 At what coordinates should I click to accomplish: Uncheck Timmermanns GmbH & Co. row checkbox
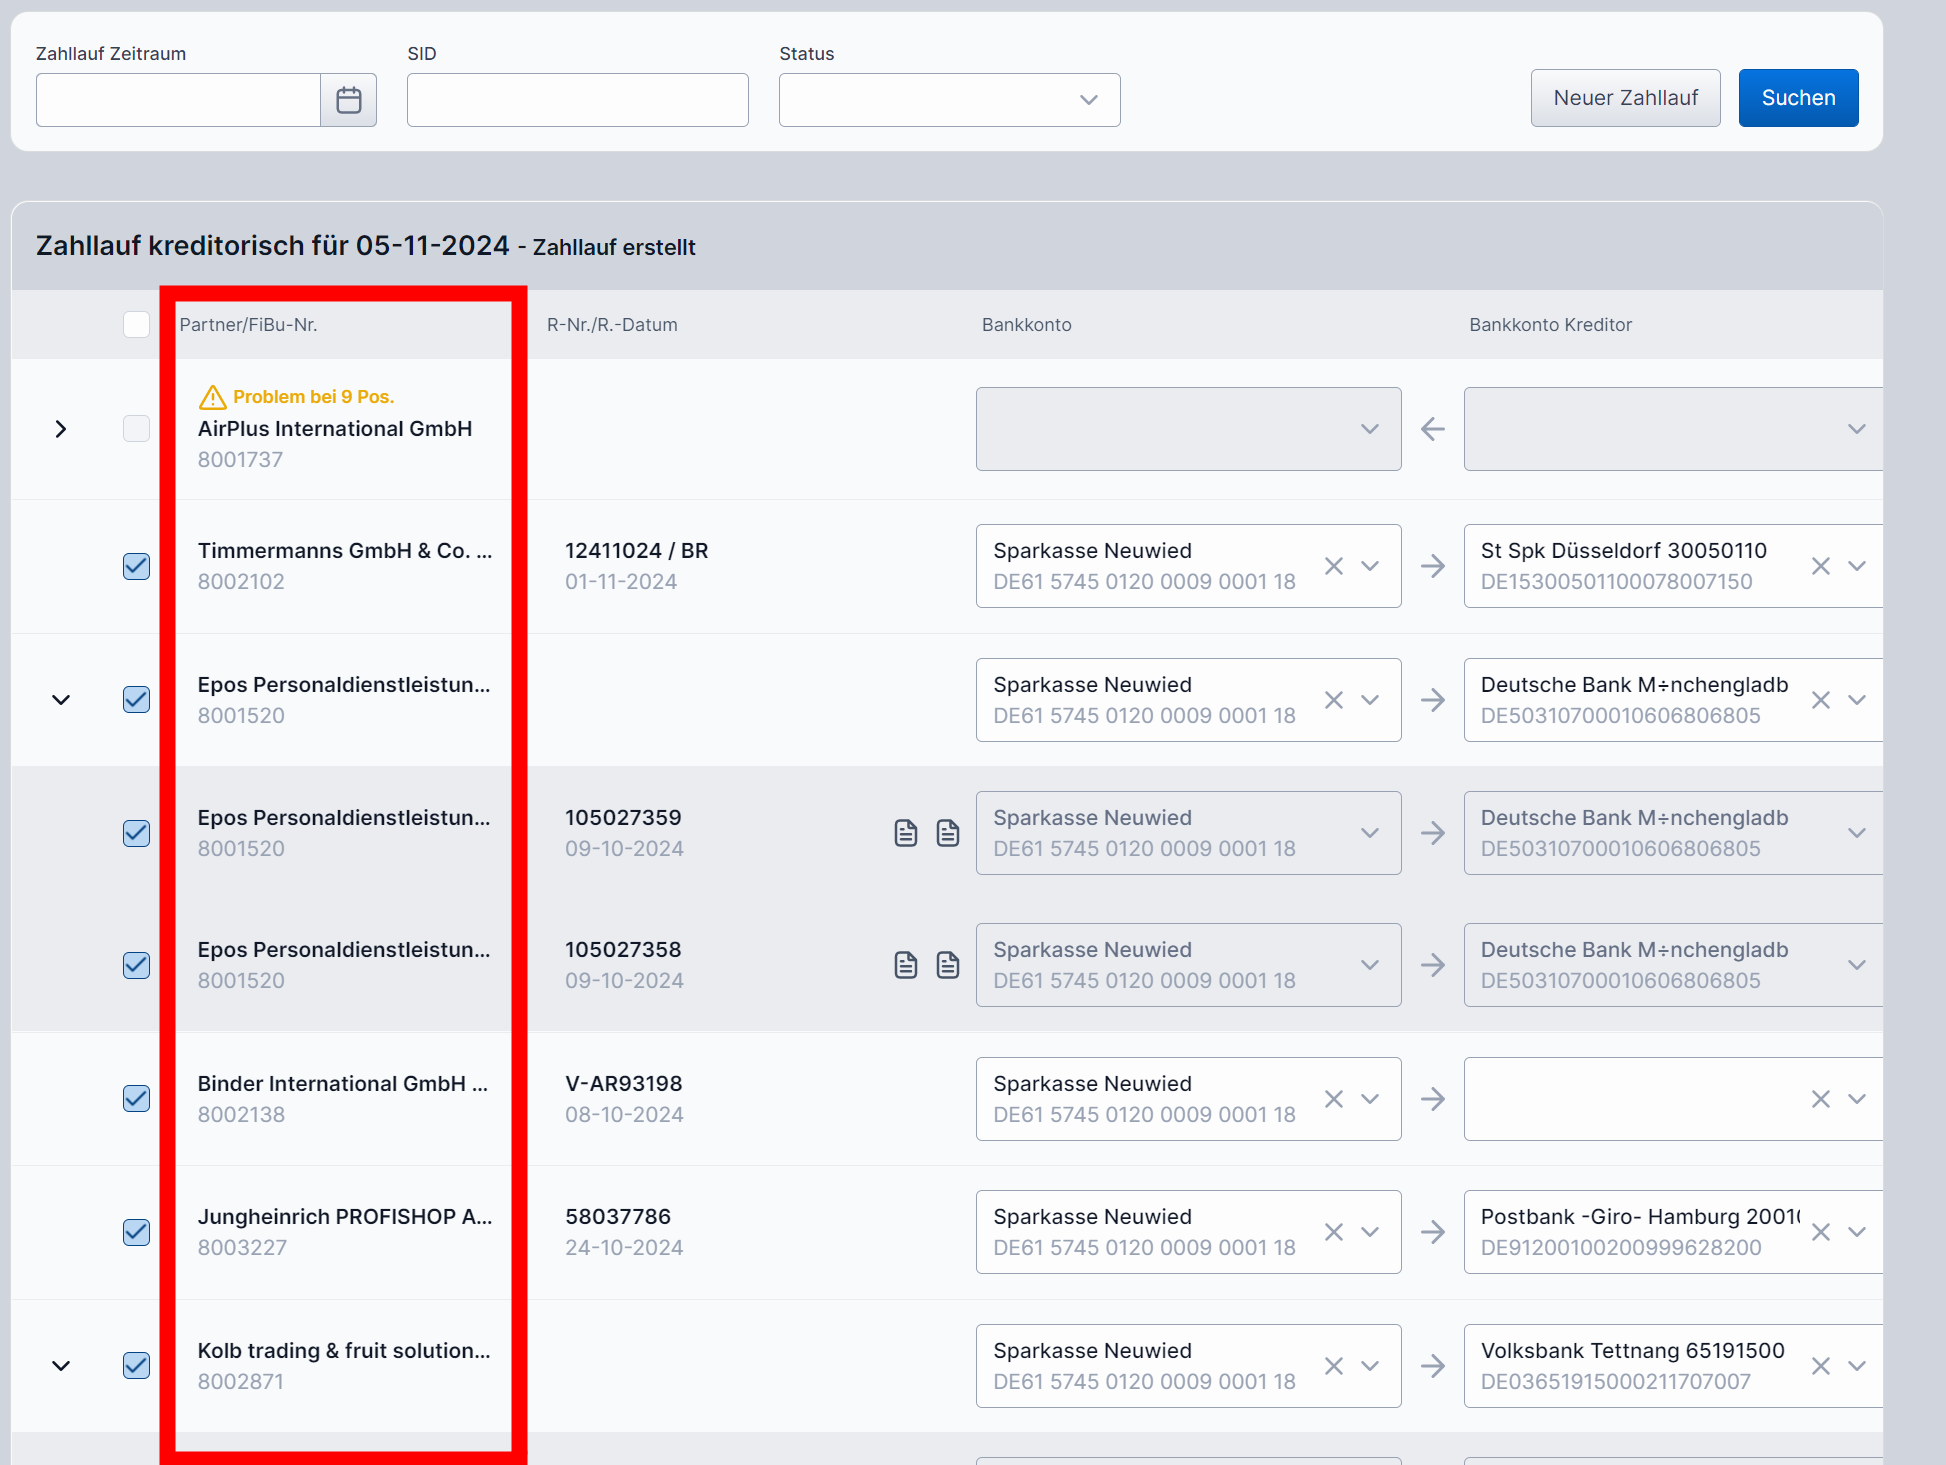pos(136,566)
